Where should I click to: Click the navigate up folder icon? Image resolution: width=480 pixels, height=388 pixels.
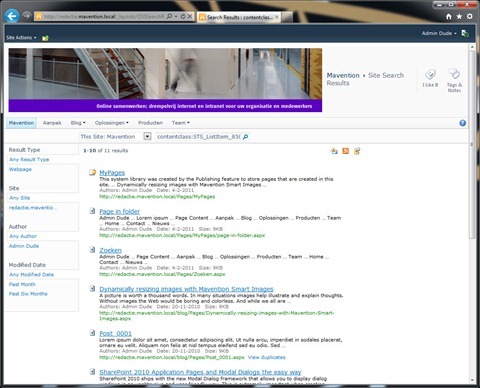pos(45,38)
